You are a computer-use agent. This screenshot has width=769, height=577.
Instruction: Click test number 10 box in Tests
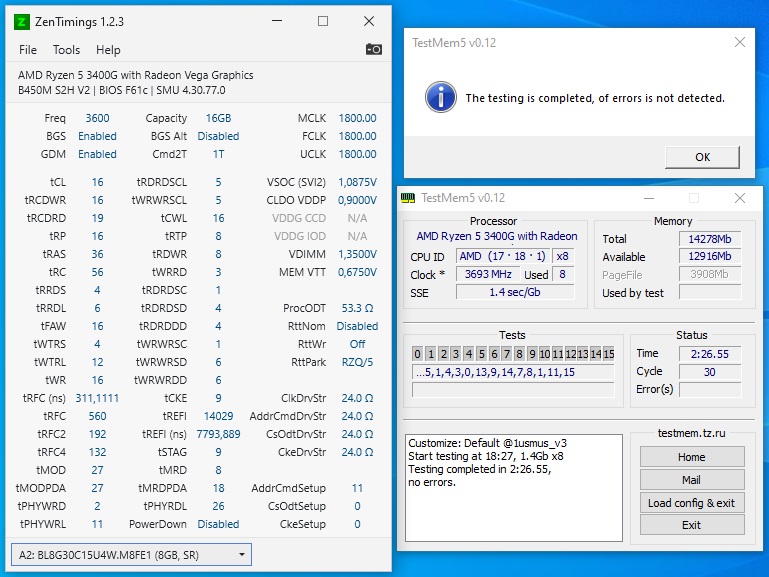coord(545,354)
